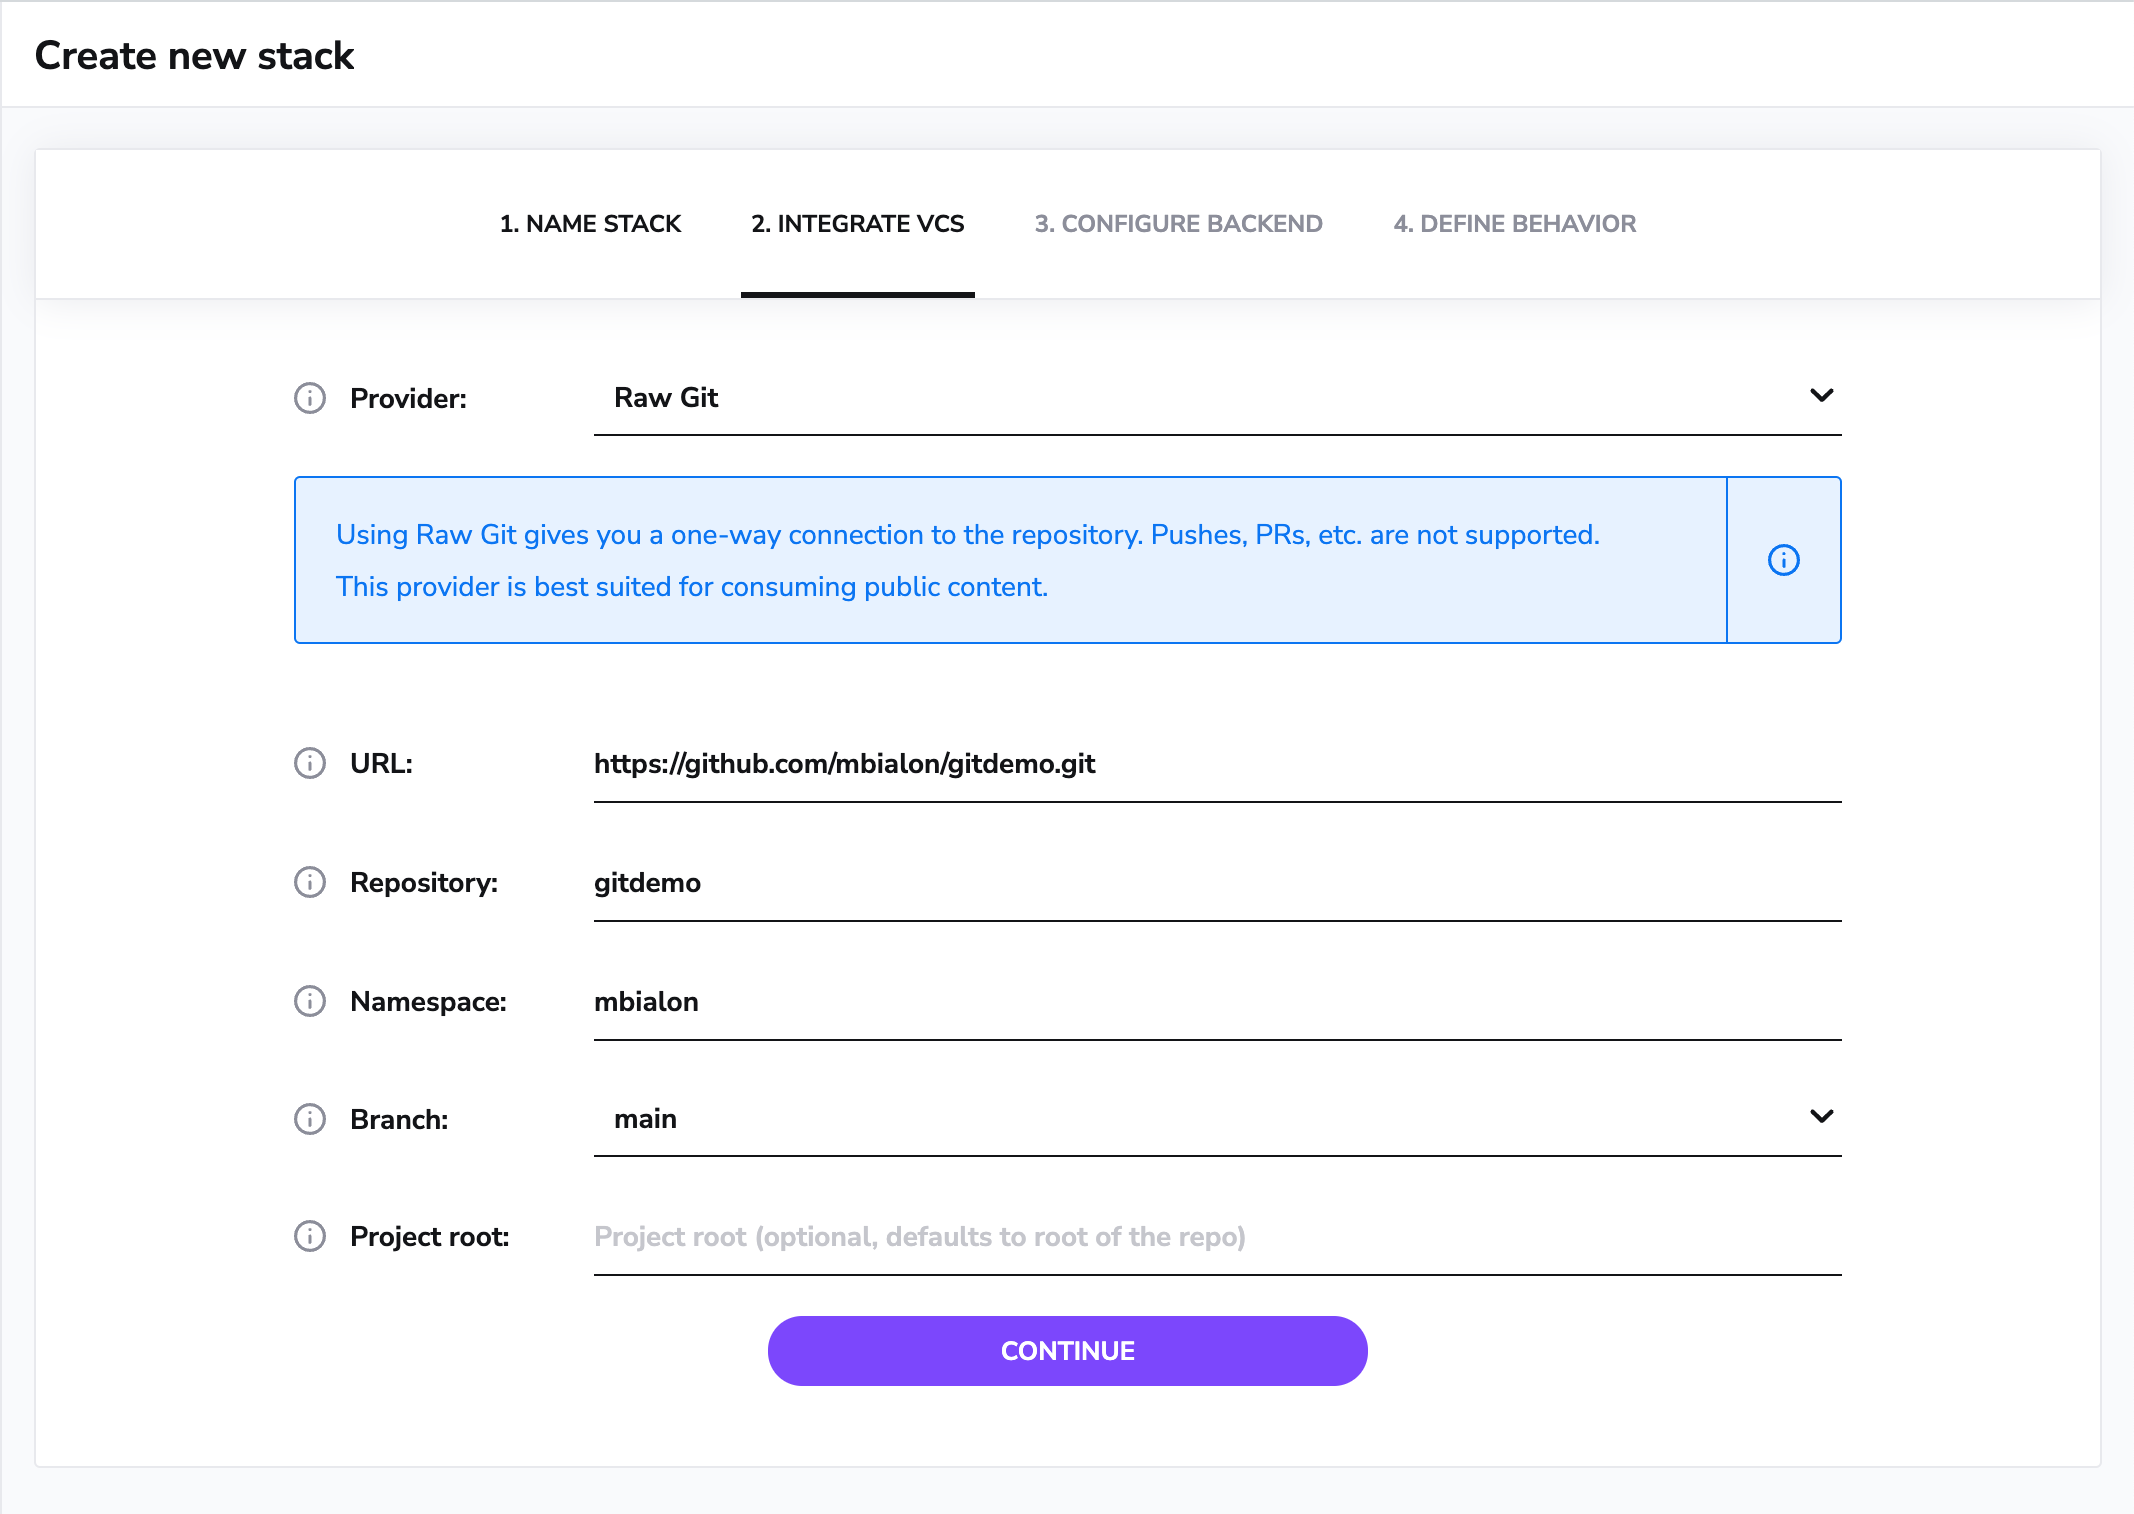The height and width of the screenshot is (1514, 2134).
Task: Click blue info icon in Raw Git notice
Action: coord(1783,560)
